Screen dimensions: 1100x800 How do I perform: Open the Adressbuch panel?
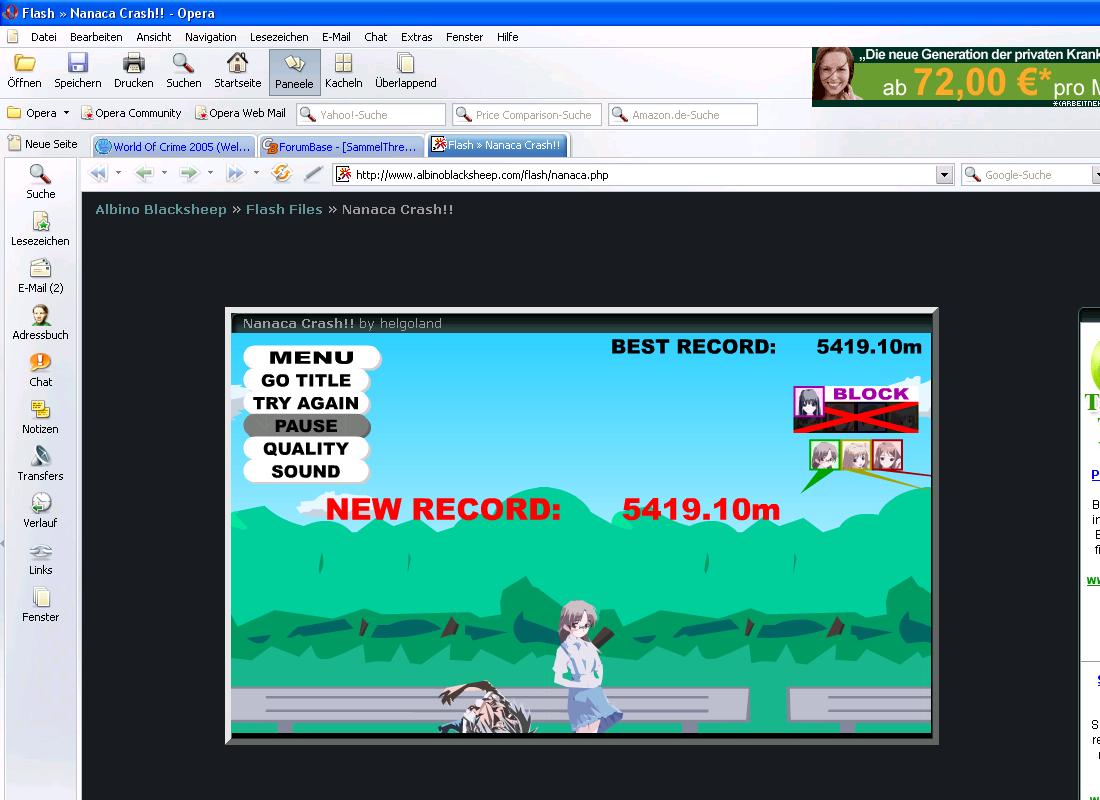[40, 323]
